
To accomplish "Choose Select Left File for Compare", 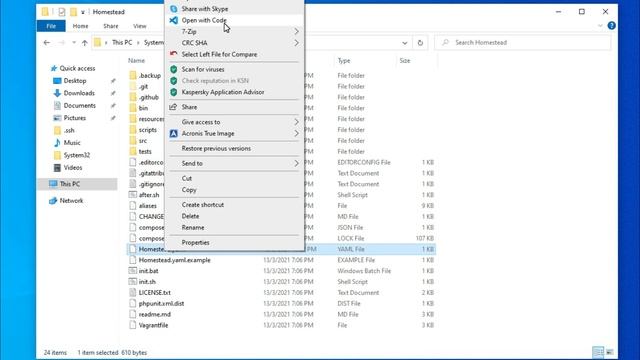I will coord(235,54).
